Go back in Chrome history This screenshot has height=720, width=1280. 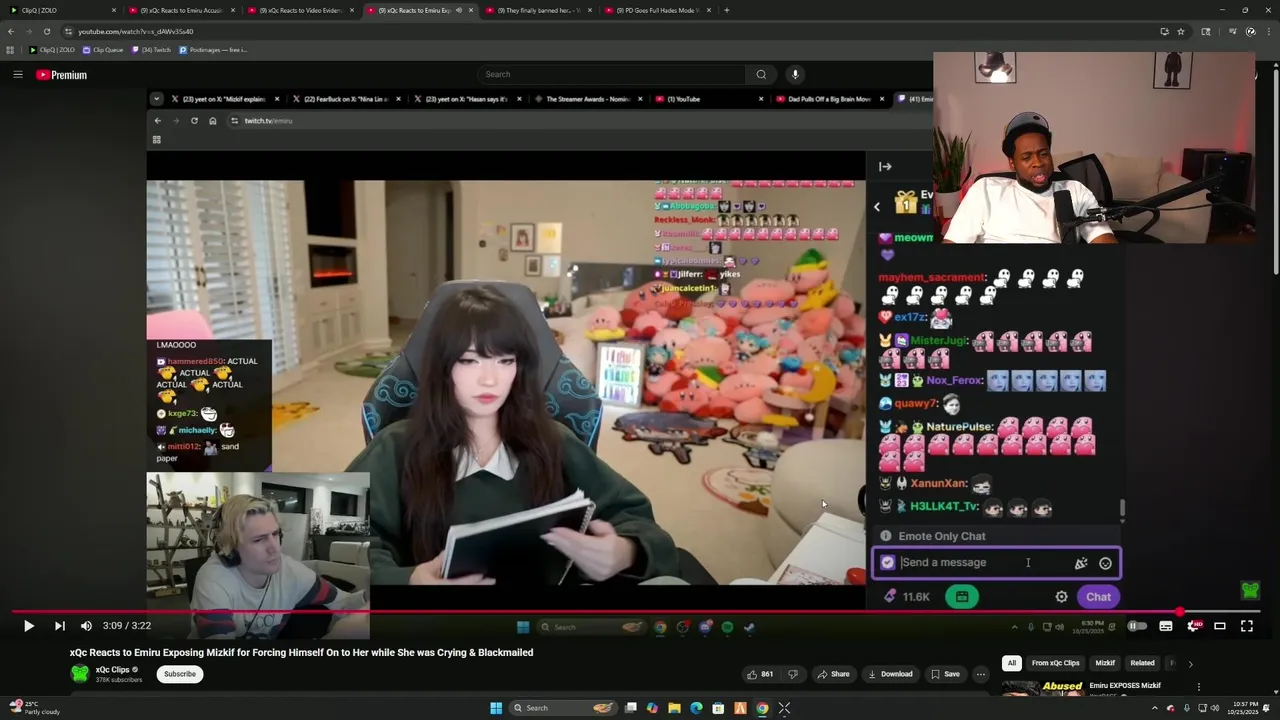(11, 31)
